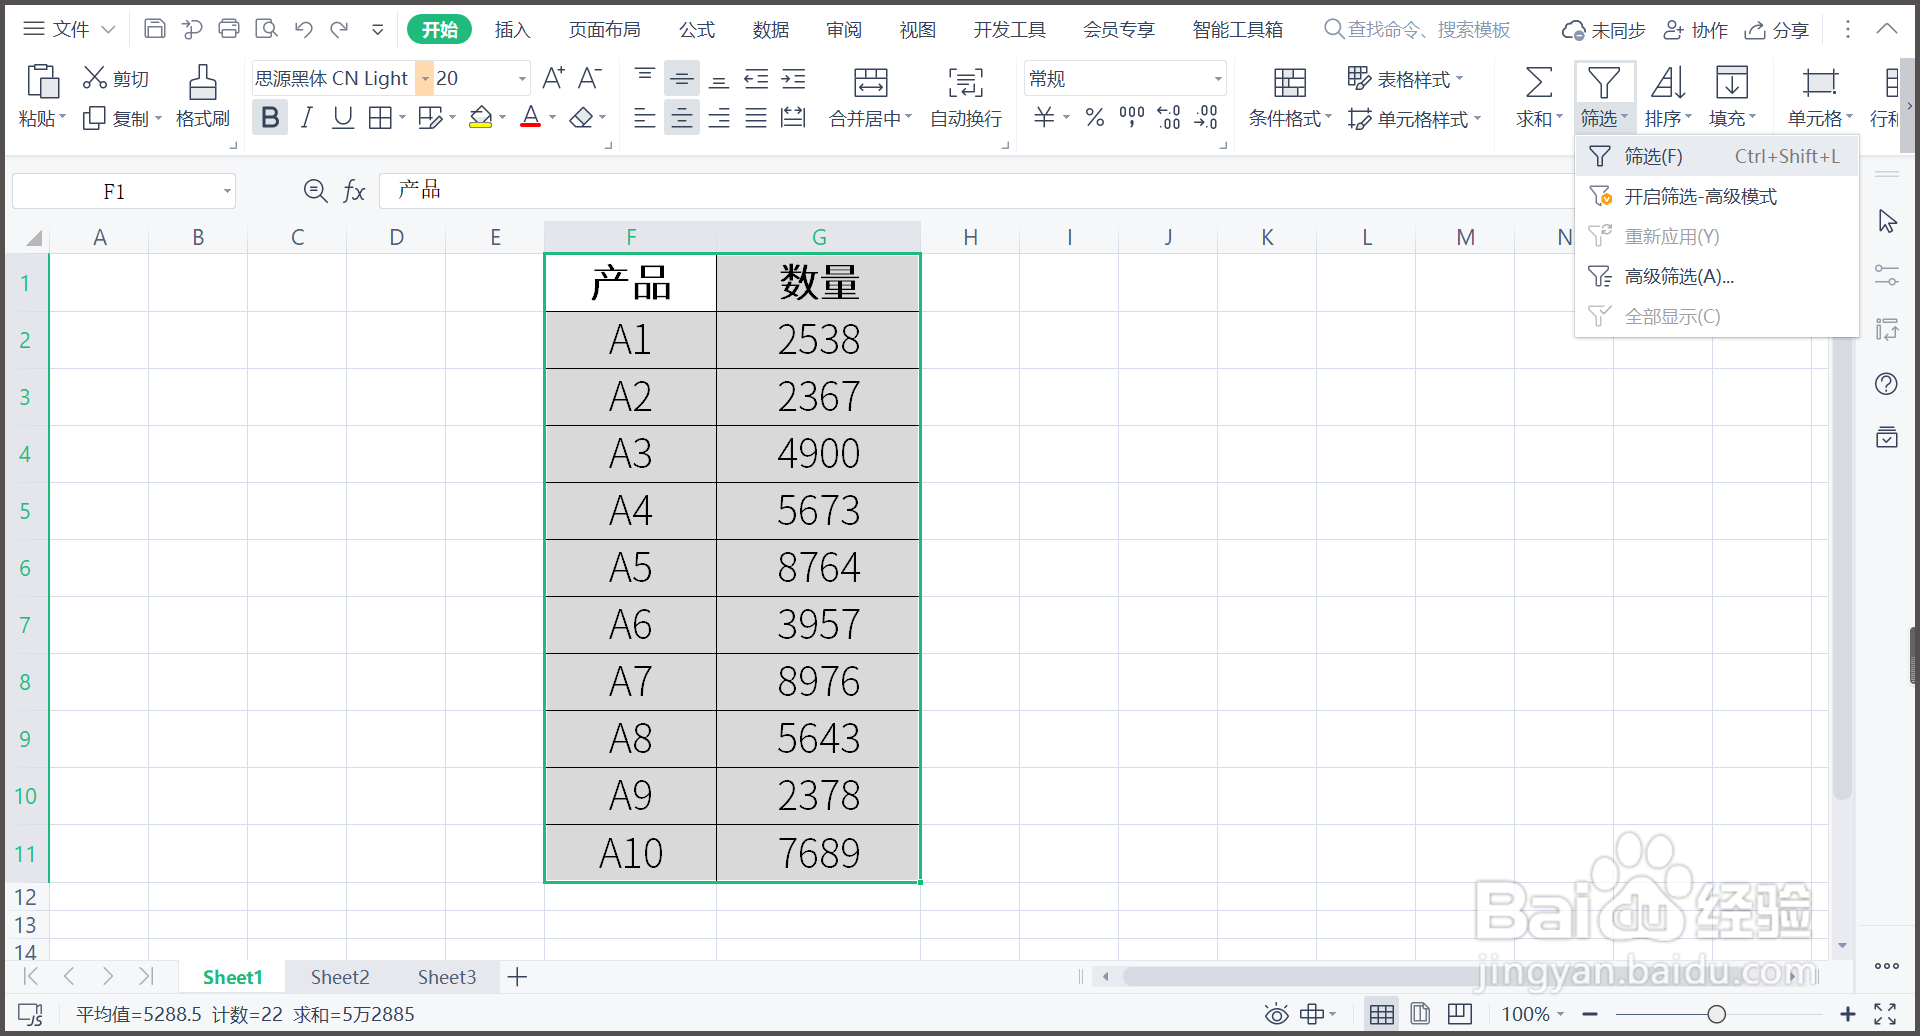
Task: Open the font name dropdown
Action: pyautogui.click(x=424, y=78)
